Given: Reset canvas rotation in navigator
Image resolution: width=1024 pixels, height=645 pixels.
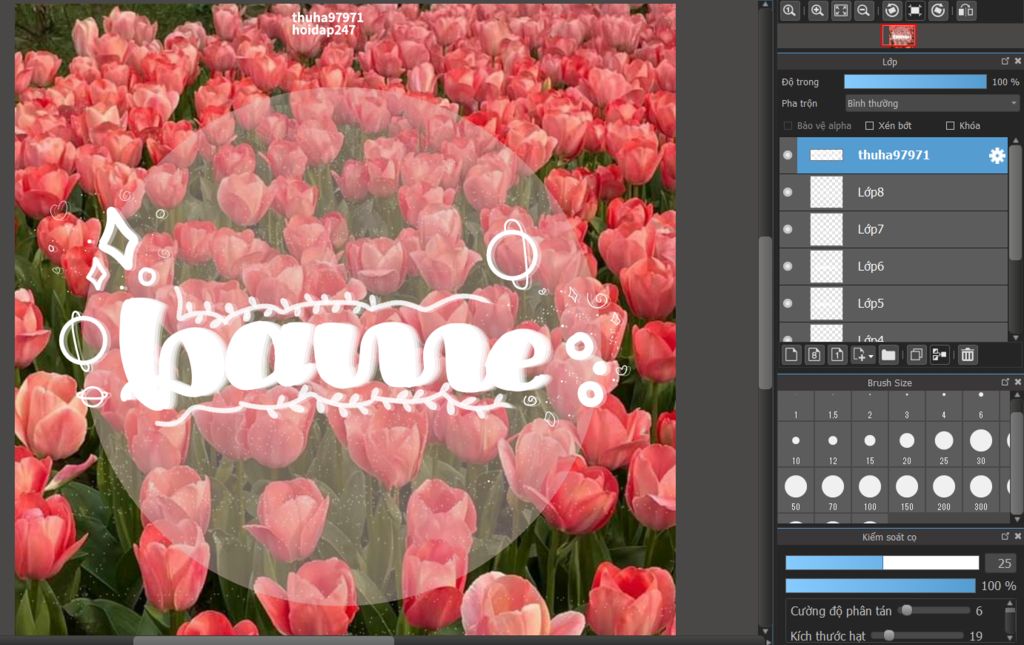Looking at the screenshot, I should click(x=915, y=10).
